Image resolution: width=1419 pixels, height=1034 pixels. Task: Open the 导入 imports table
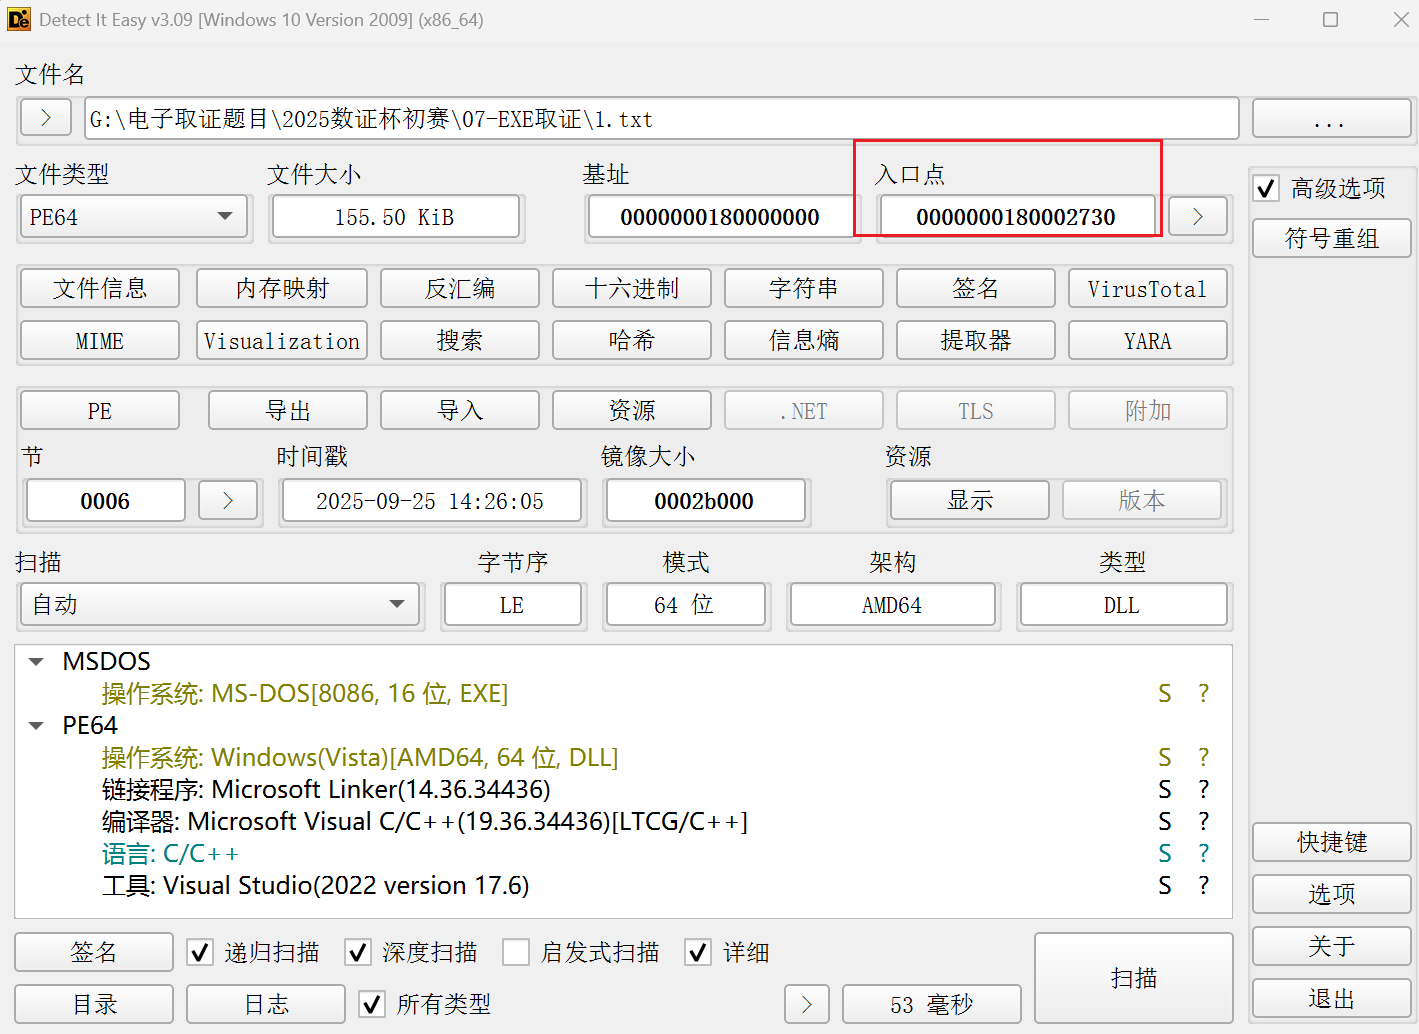(459, 411)
